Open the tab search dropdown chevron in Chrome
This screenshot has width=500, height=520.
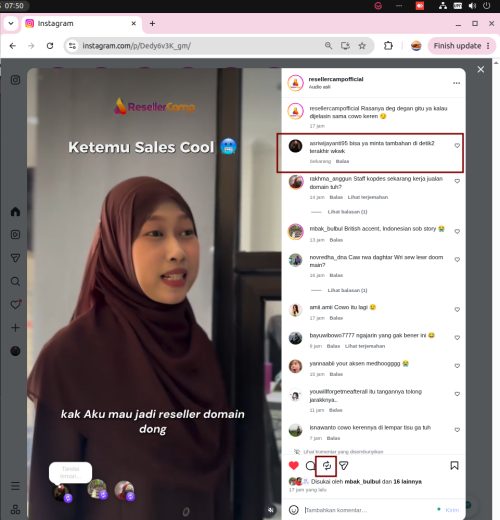11,24
